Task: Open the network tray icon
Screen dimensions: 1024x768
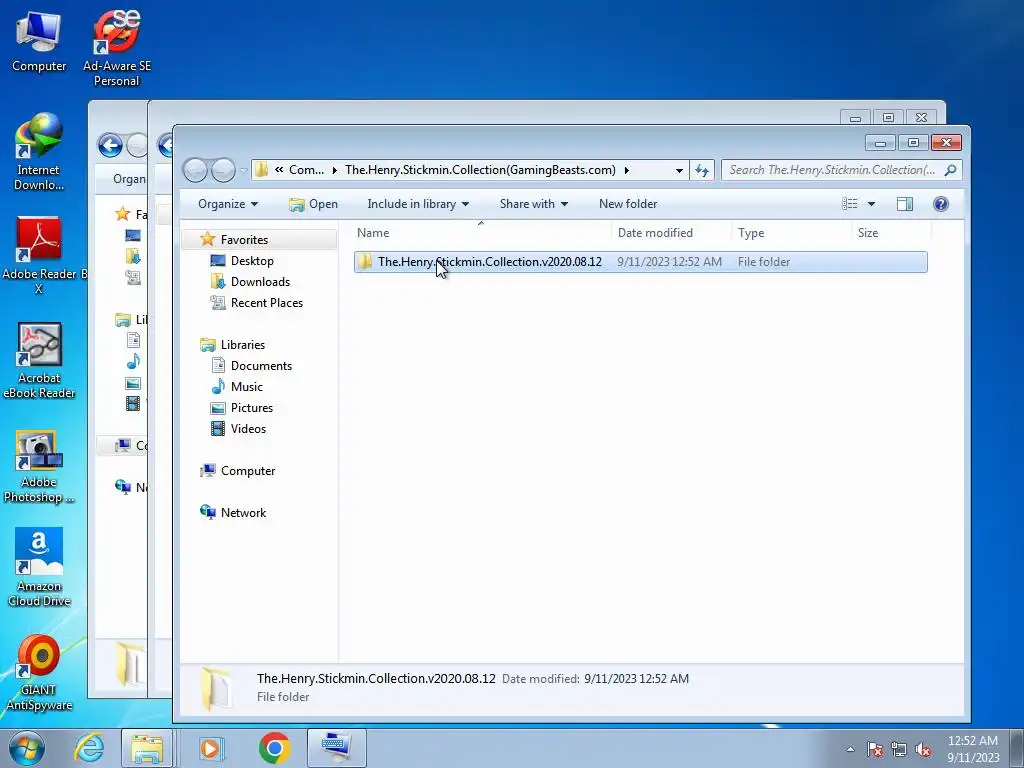Action: (899, 749)
